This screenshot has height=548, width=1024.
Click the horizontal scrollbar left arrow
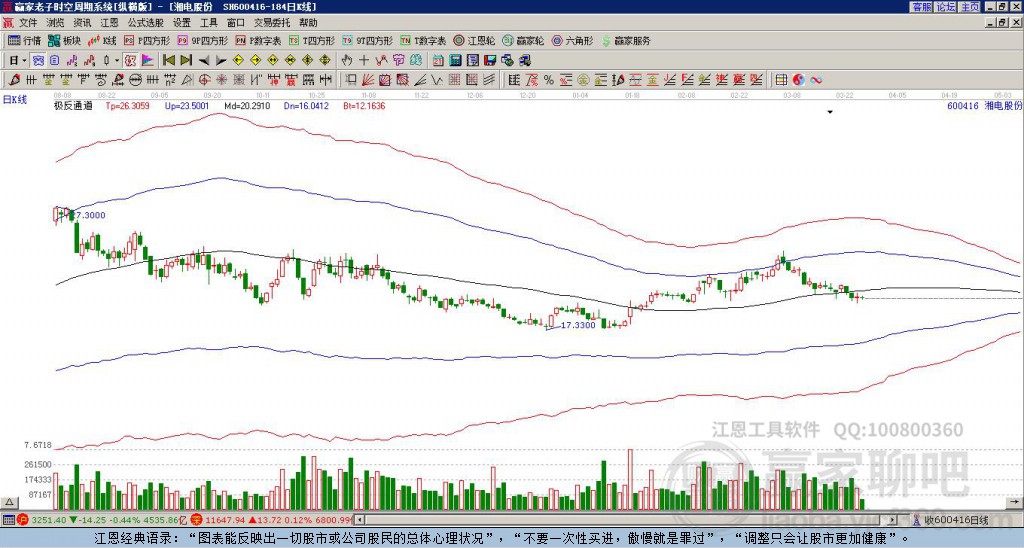(x=358, y=520)
